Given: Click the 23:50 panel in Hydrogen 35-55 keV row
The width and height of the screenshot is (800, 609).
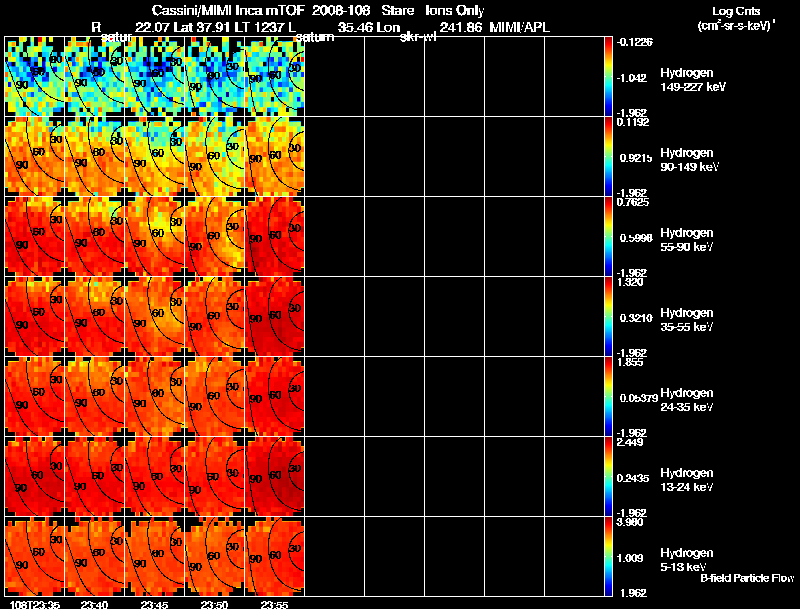Looking at the screenshot, I should tap(214, 316).
